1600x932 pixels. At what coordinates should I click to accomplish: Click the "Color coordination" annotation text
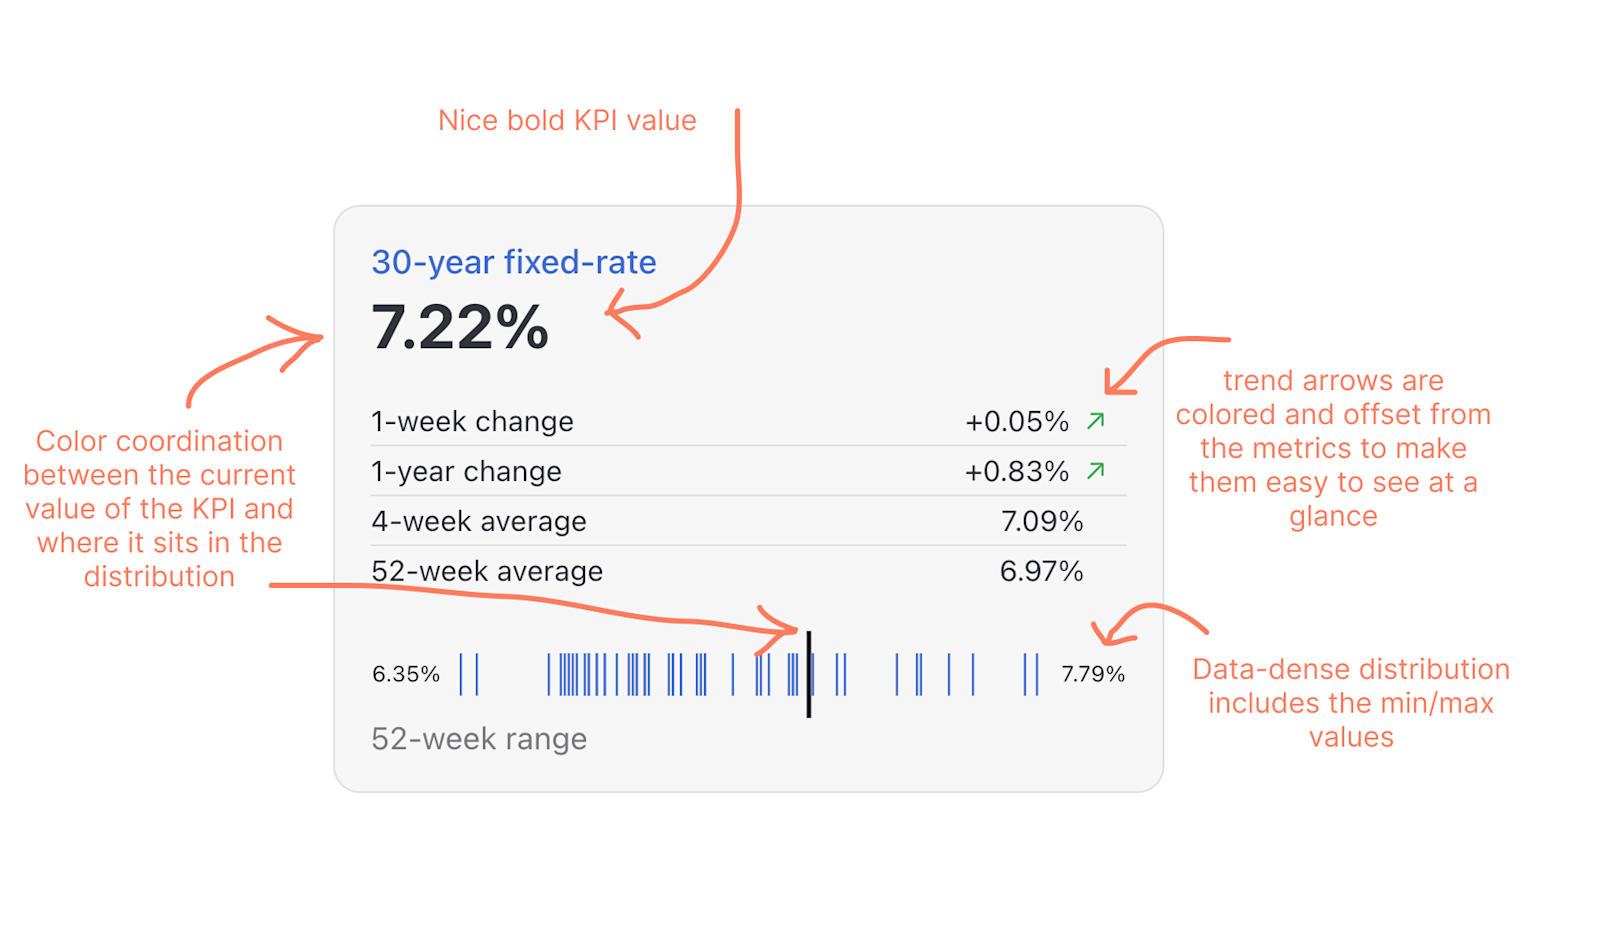pyautogui.click(x=160, y=508)
